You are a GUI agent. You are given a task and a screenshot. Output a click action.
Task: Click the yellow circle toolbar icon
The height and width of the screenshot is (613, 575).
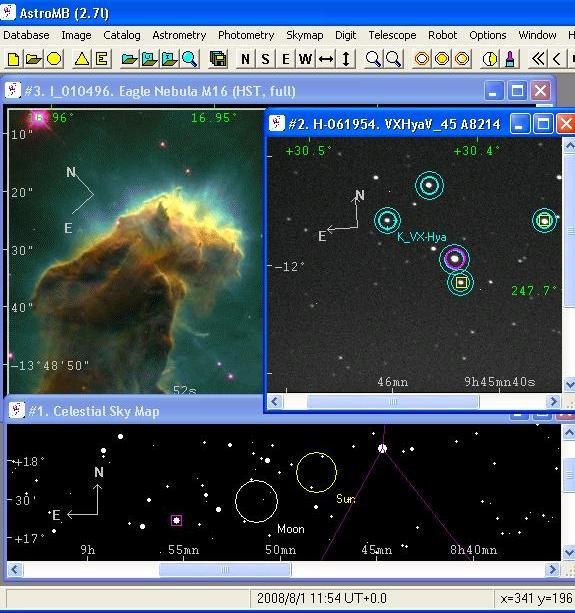(x=54, y=59)
